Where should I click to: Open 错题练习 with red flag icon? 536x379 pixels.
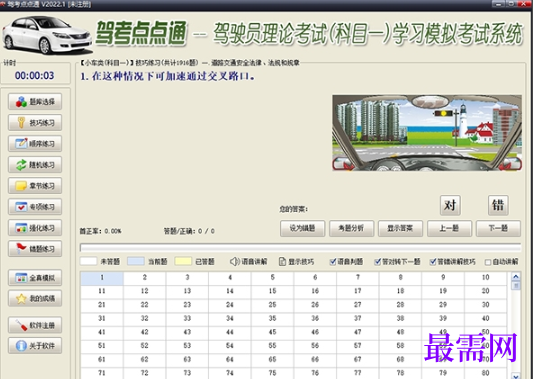tap(35, 248)
